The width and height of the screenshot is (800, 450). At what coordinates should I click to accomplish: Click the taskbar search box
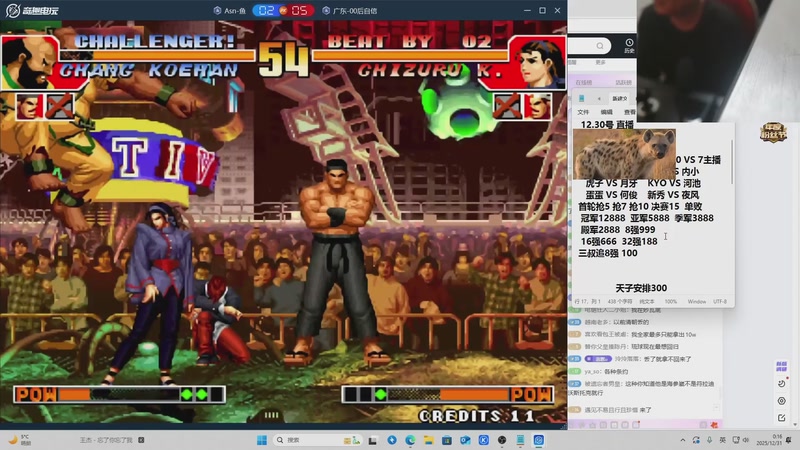[317, 440]
